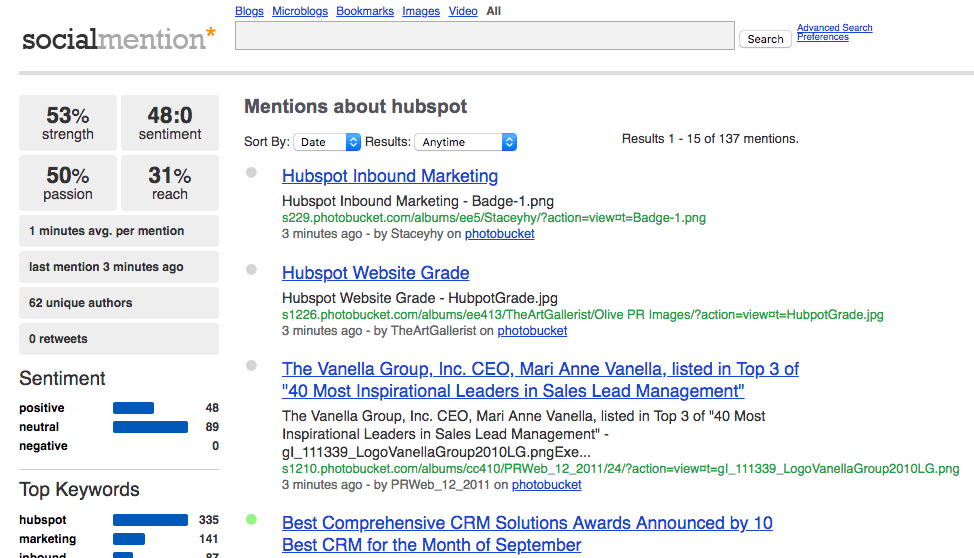Image resolution: width=974 pixels, height=558 pixels.
Task: Open Advanced Search link
Action: tap(834, 28)
